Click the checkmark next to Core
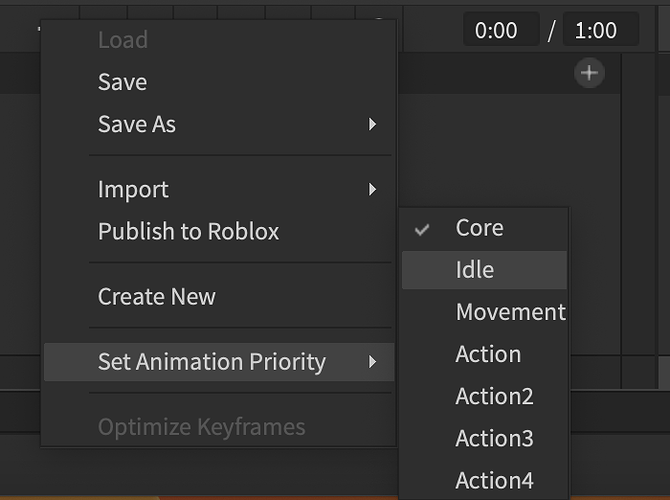Image resolution: width=670 pixels, height=500 pixels. pyautogui.click(x=423, y=229)
